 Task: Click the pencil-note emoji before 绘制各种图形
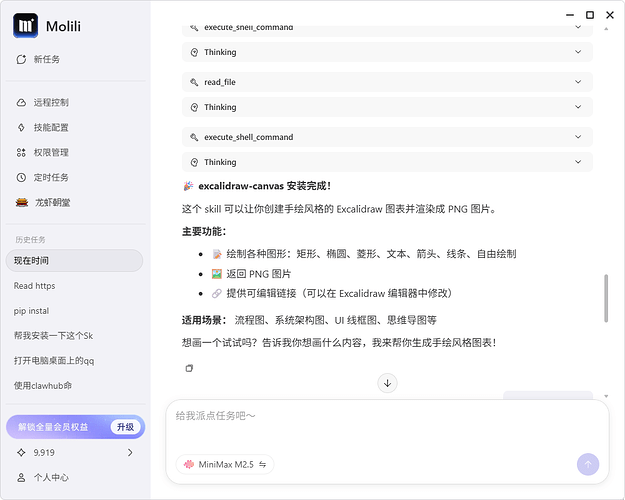click(216, 254)
